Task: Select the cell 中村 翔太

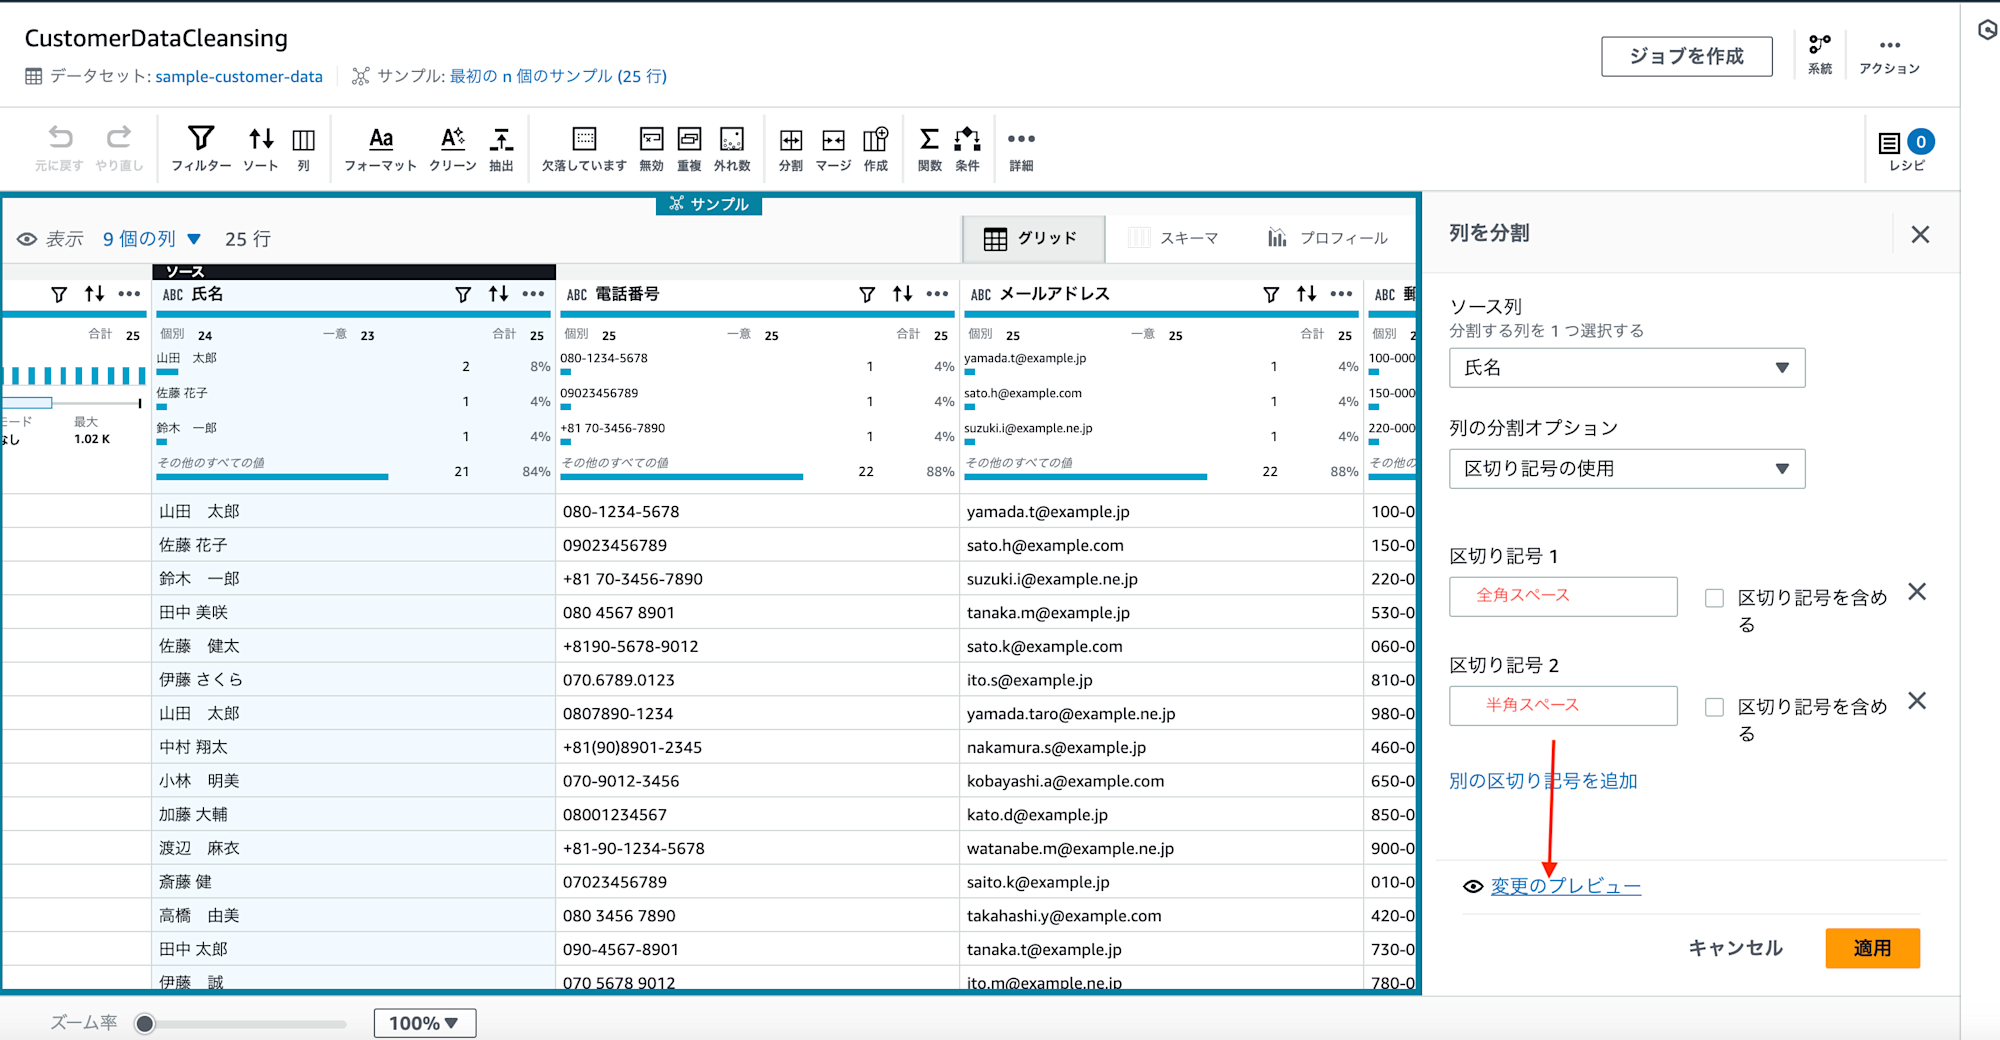Action: click(x=353, y=747)
